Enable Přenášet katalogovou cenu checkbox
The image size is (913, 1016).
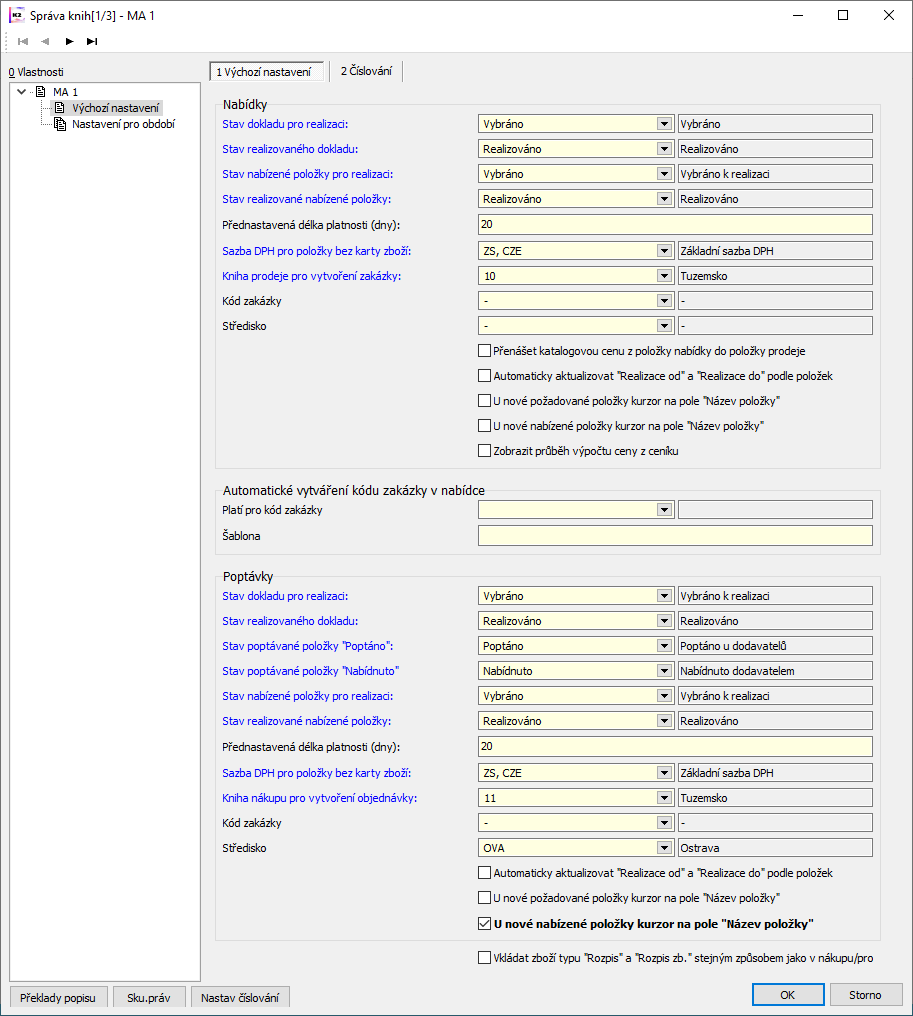[484, 351]
